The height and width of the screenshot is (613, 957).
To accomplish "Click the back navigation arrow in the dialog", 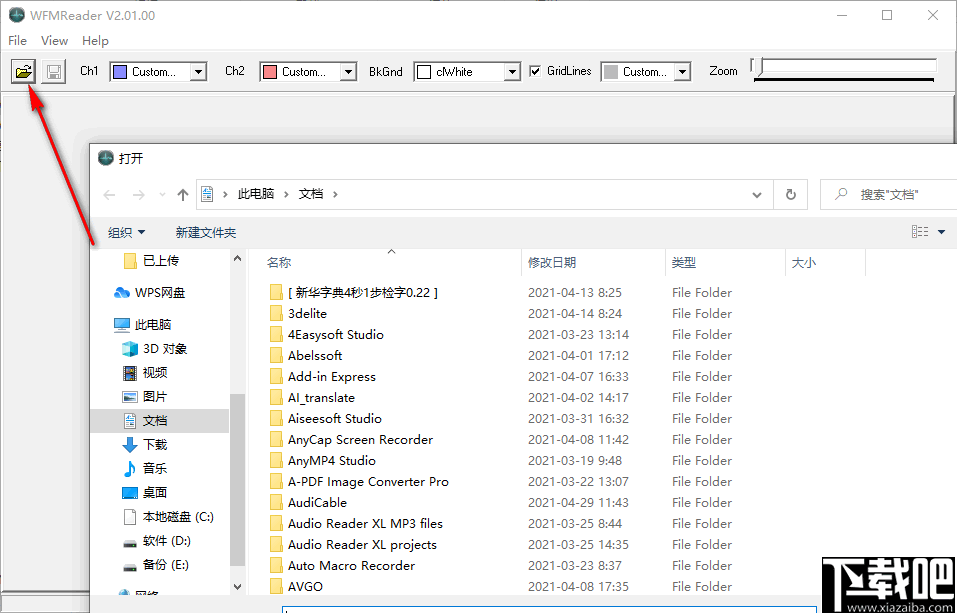I will [x=109, y=194].
